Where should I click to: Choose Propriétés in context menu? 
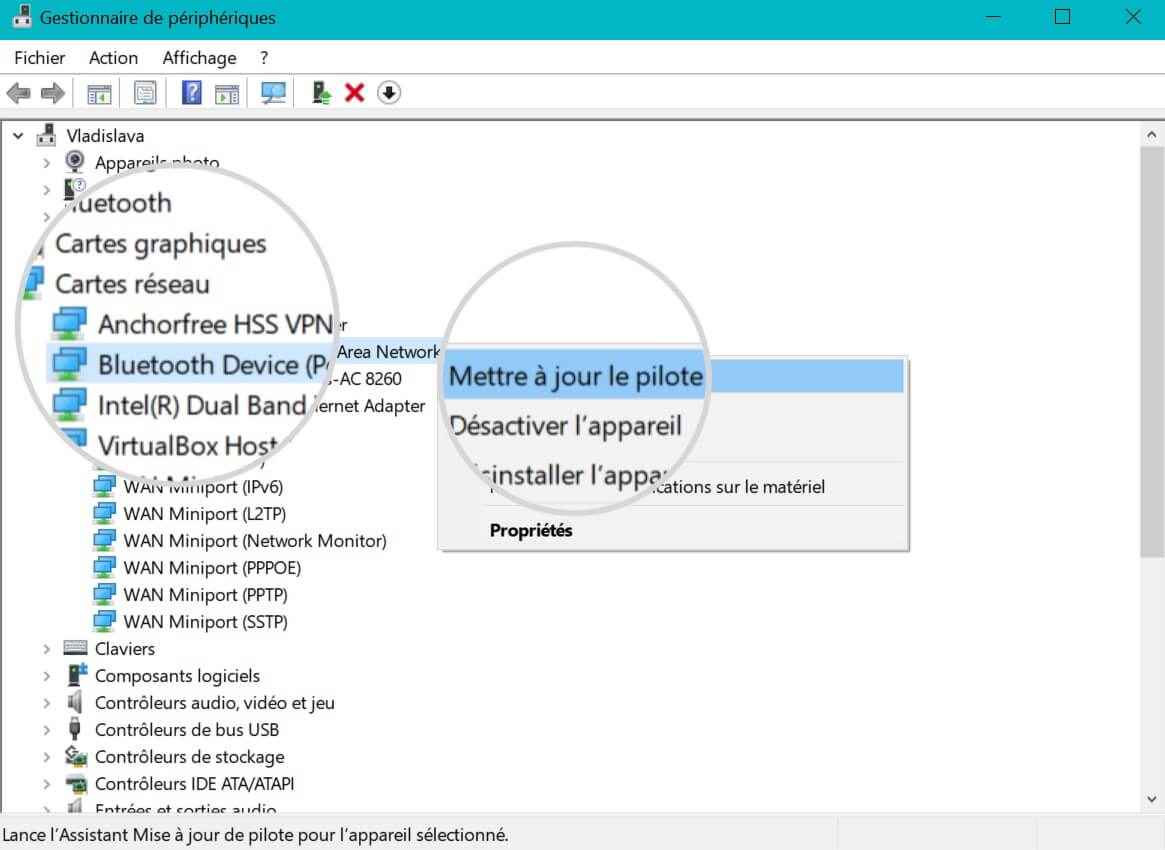point(530,531)
